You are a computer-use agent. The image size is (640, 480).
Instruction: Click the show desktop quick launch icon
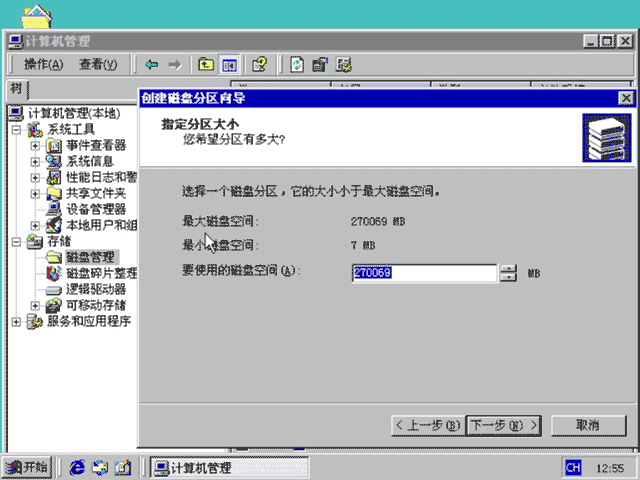pos(122,467)
